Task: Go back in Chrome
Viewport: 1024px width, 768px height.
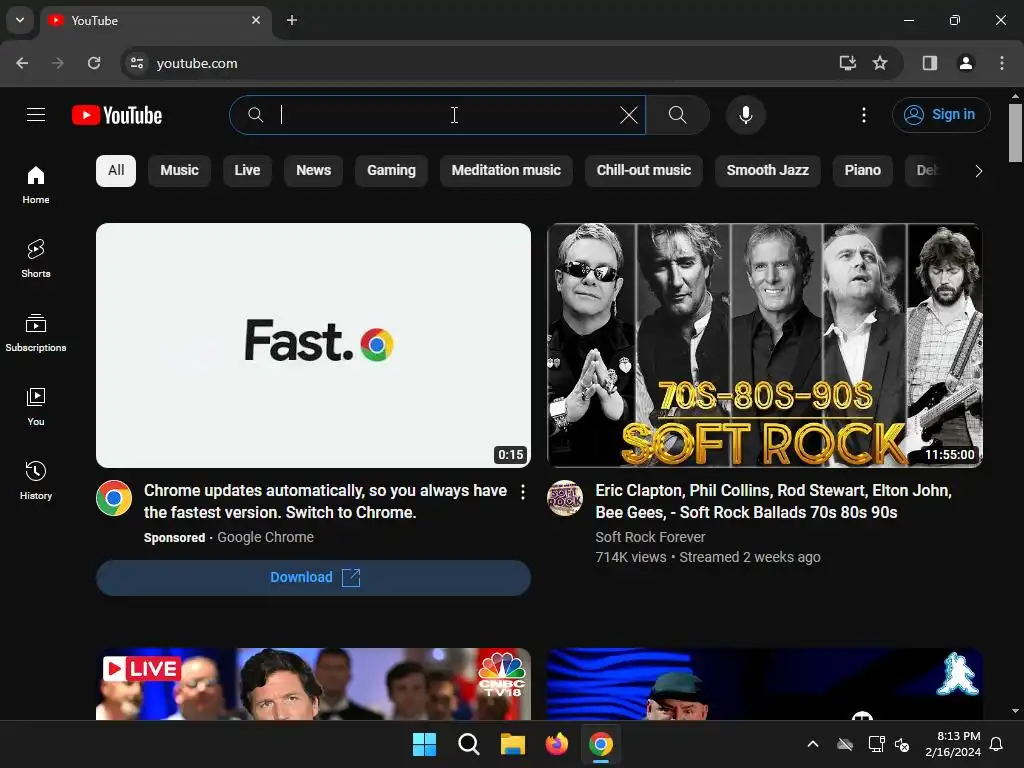Action: click(x=22, y=63)
